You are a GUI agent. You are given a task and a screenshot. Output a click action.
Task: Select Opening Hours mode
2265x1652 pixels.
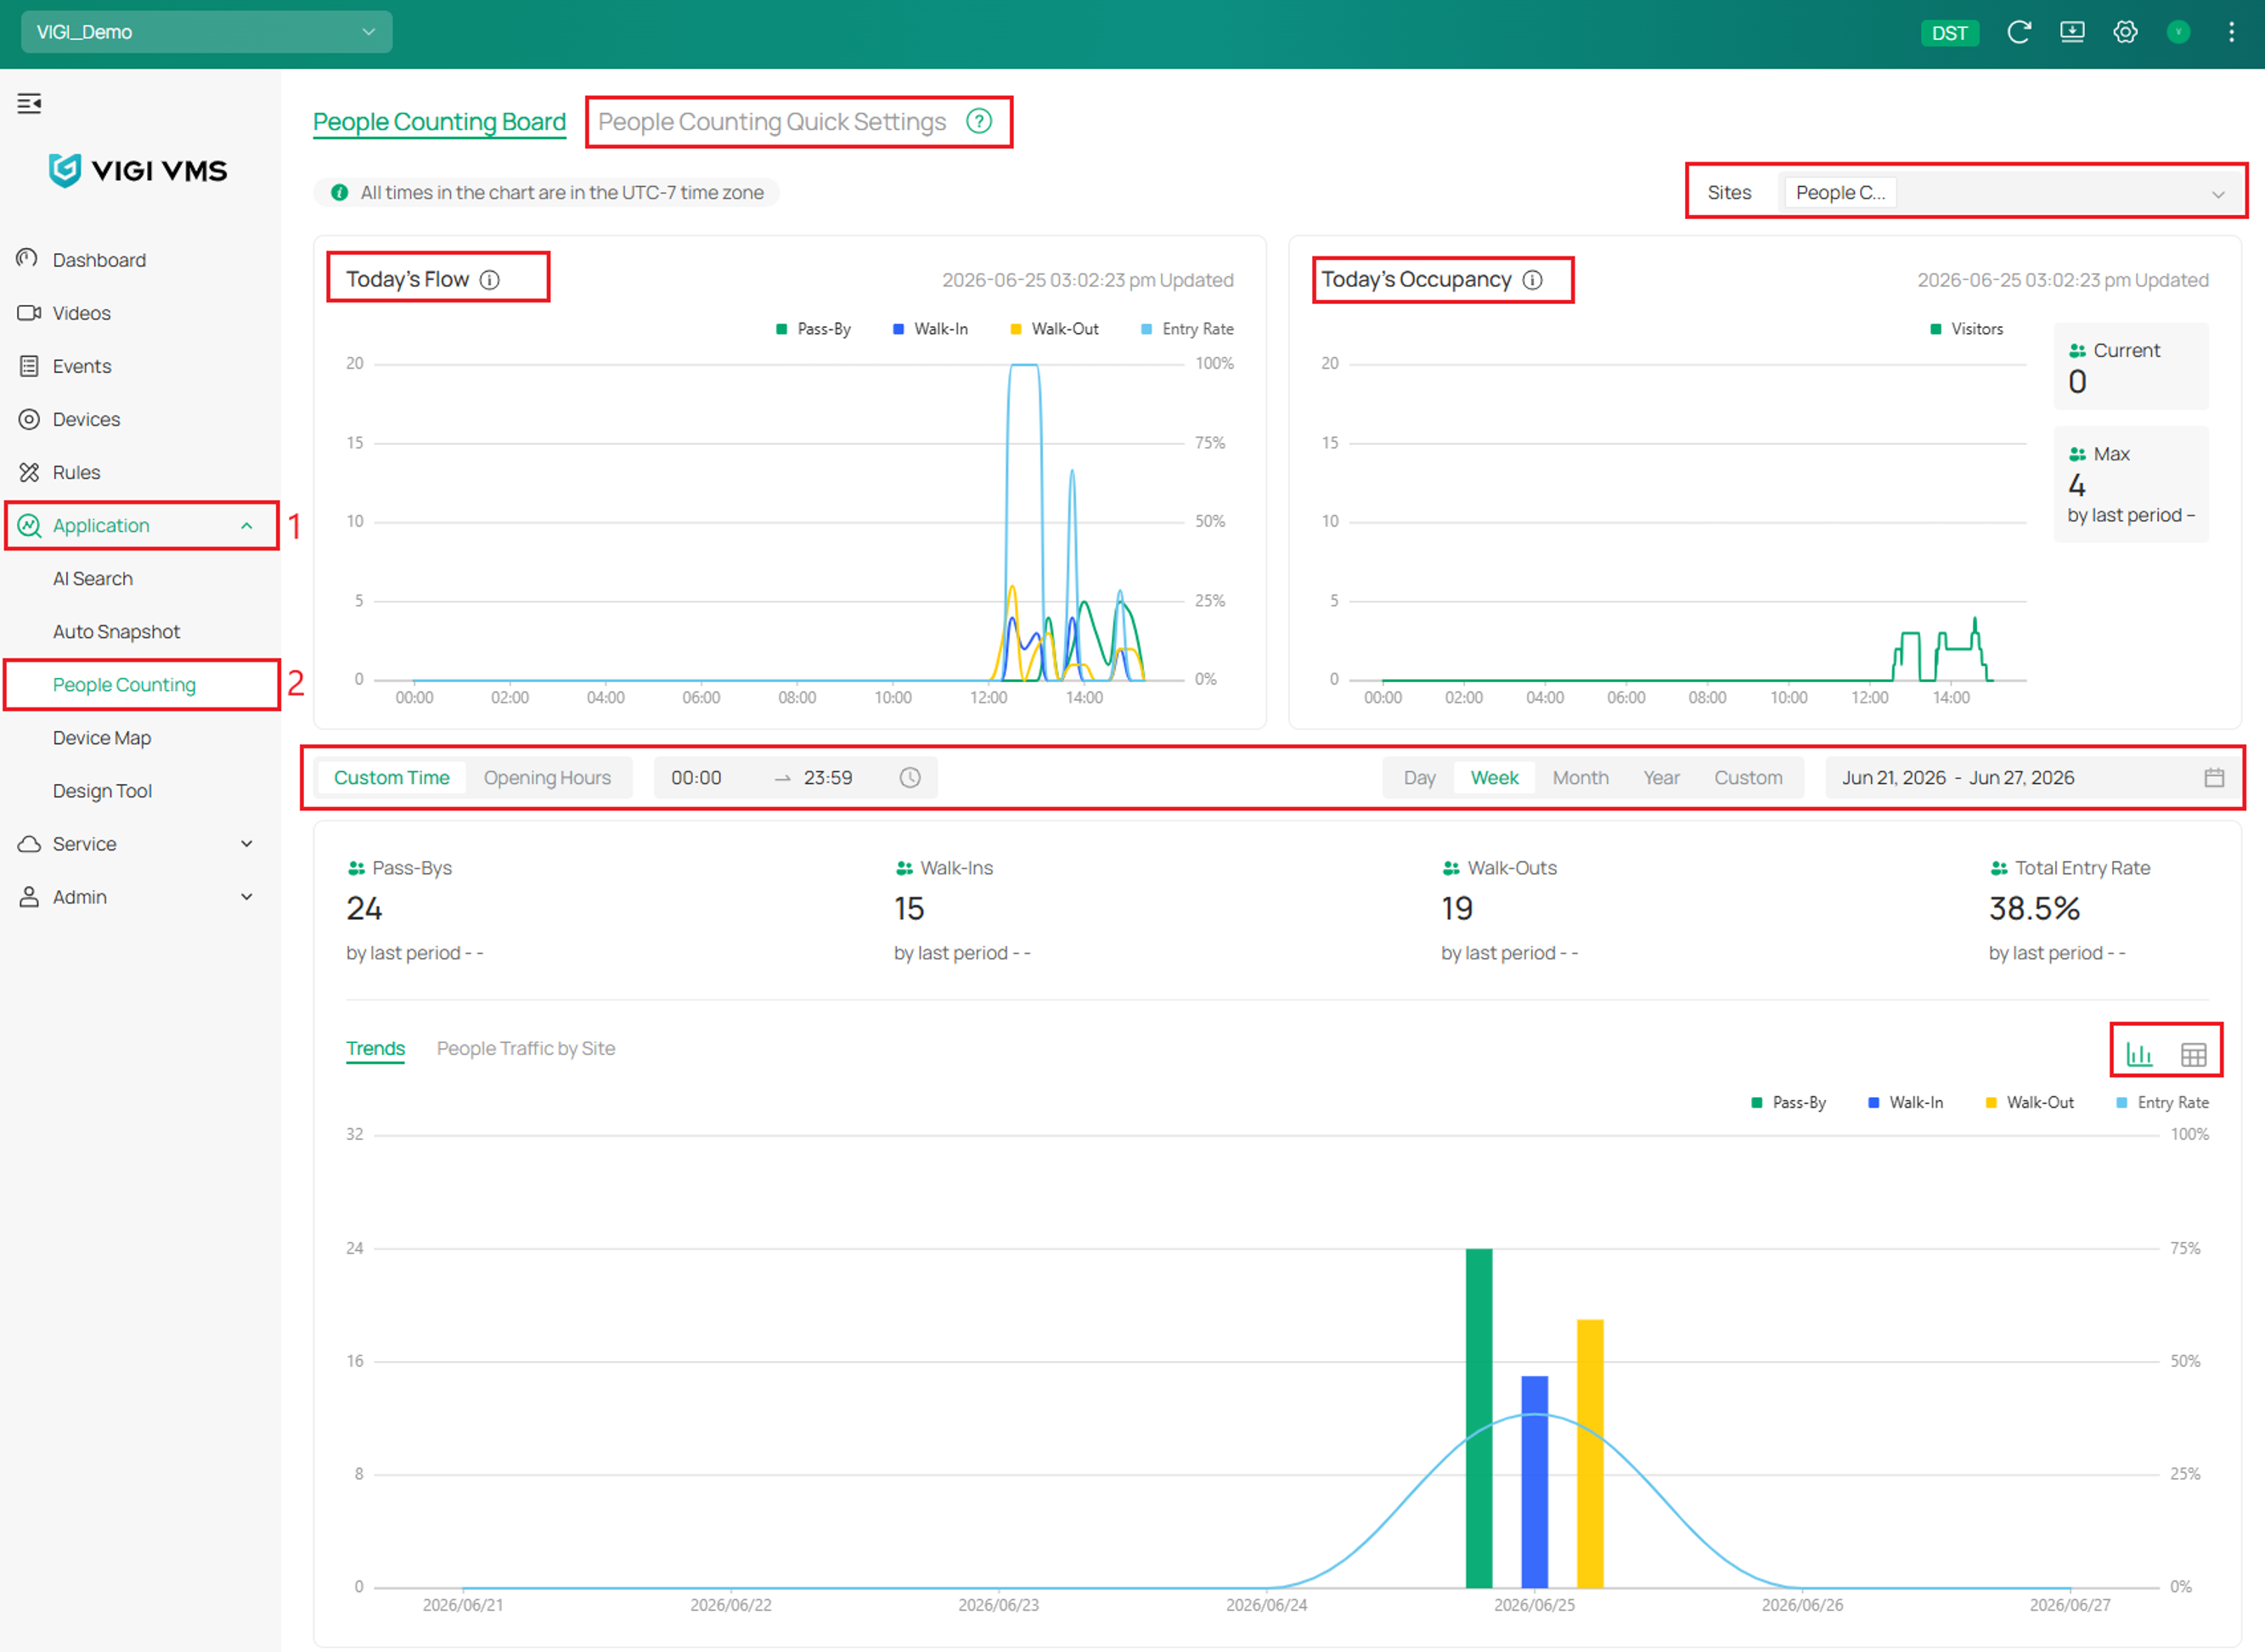click(547, 778)
